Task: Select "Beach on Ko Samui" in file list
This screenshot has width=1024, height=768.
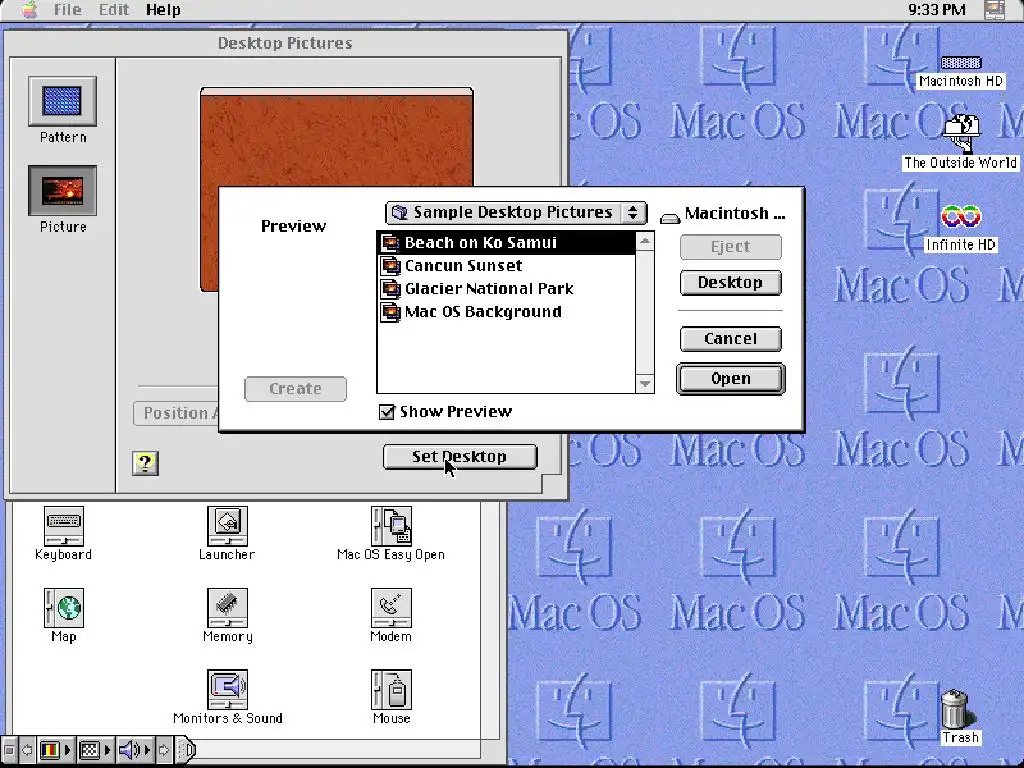Action: pyautogui.click(x=506, y=243)
